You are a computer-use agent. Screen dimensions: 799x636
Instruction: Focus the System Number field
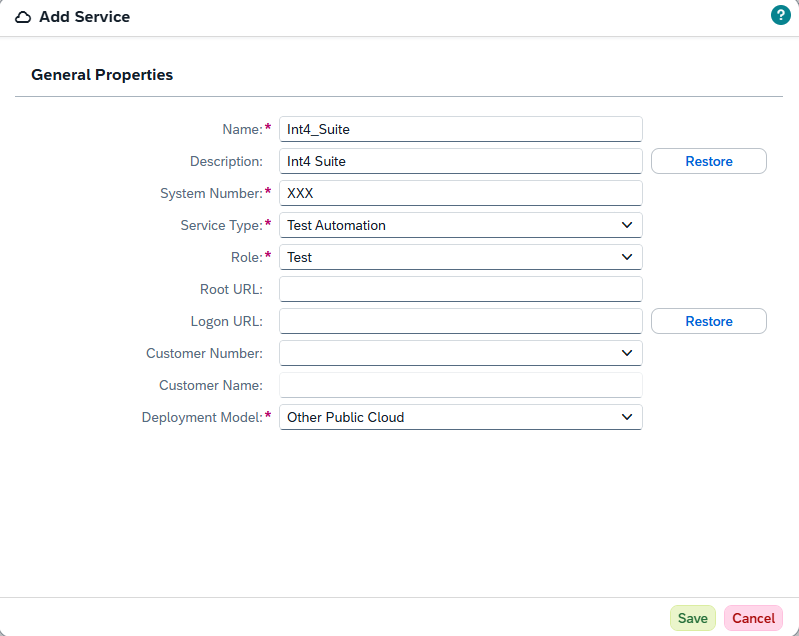click(x=461, y=194)
